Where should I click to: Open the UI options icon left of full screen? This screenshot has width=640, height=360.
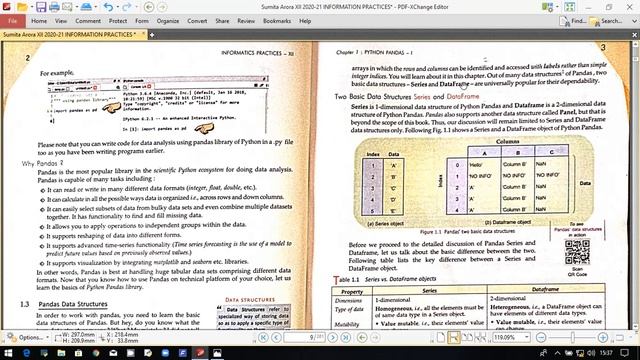click(x=548, y=7)
